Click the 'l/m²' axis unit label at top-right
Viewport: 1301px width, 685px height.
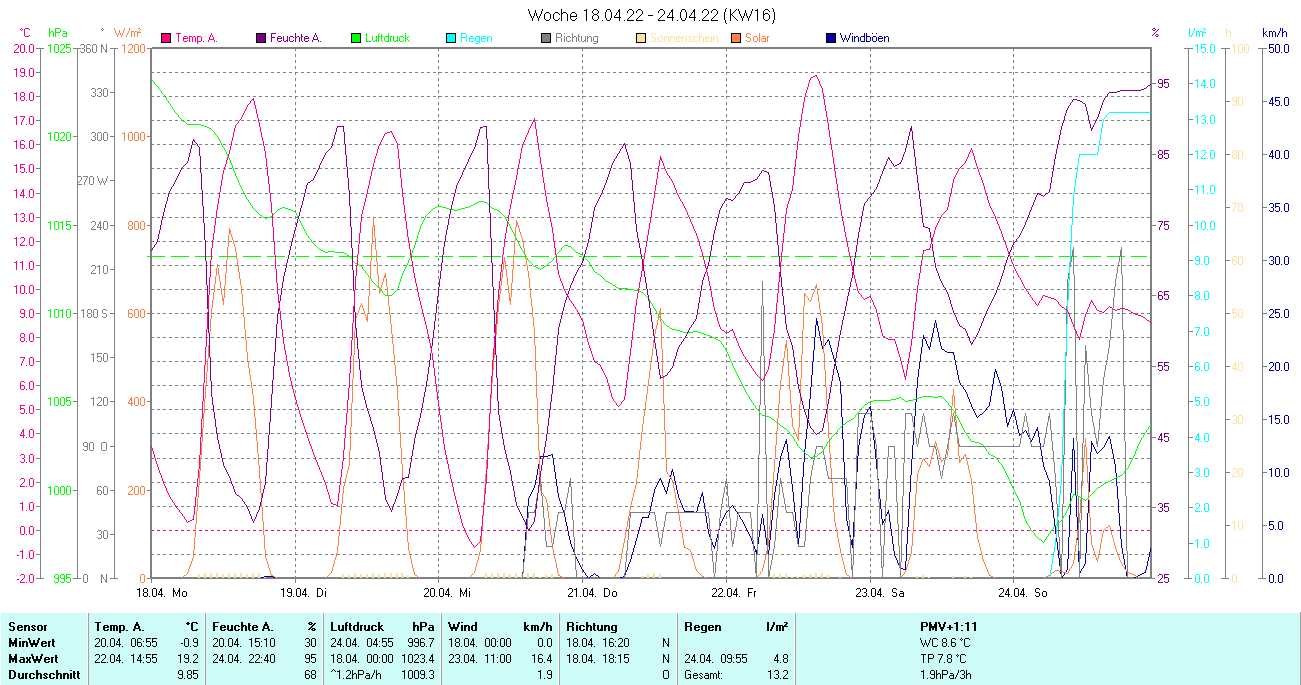click(1197, 33)
